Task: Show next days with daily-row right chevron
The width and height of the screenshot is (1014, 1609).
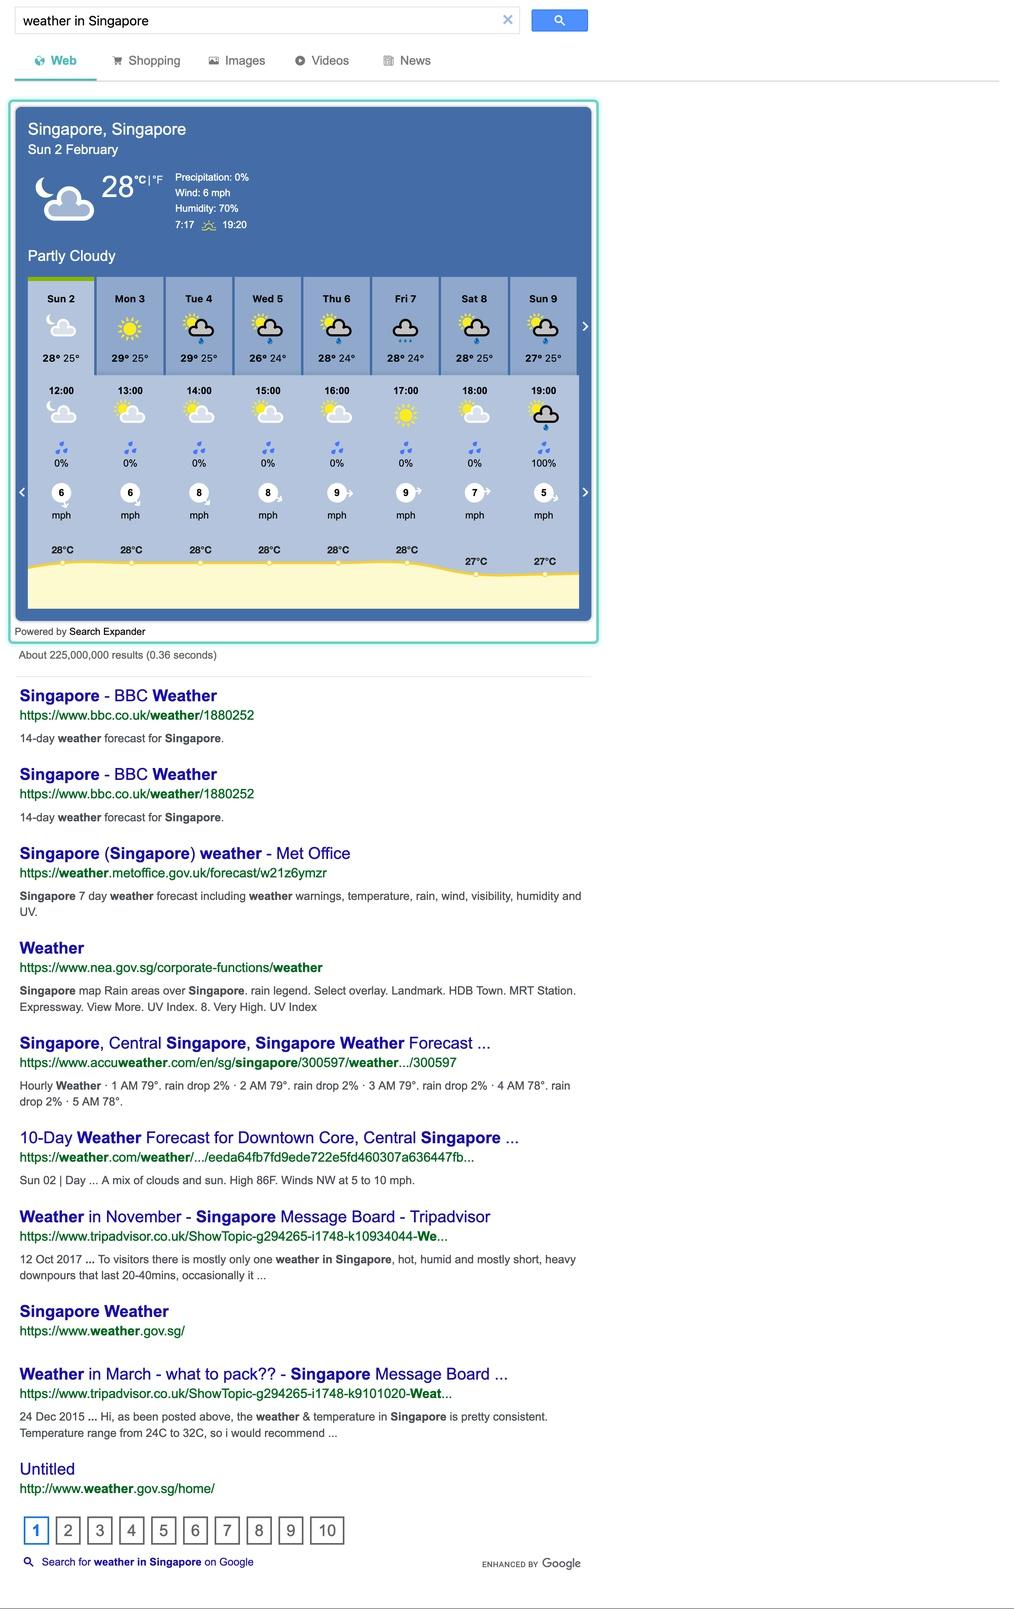Action: point(585,326)
